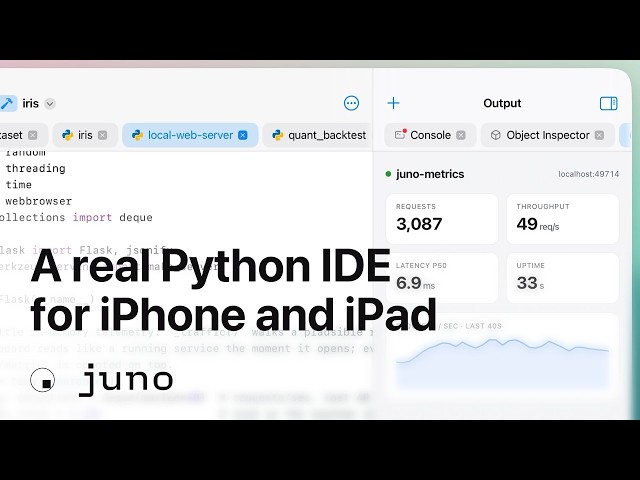Close the iris editor tab

pos(102,135)
